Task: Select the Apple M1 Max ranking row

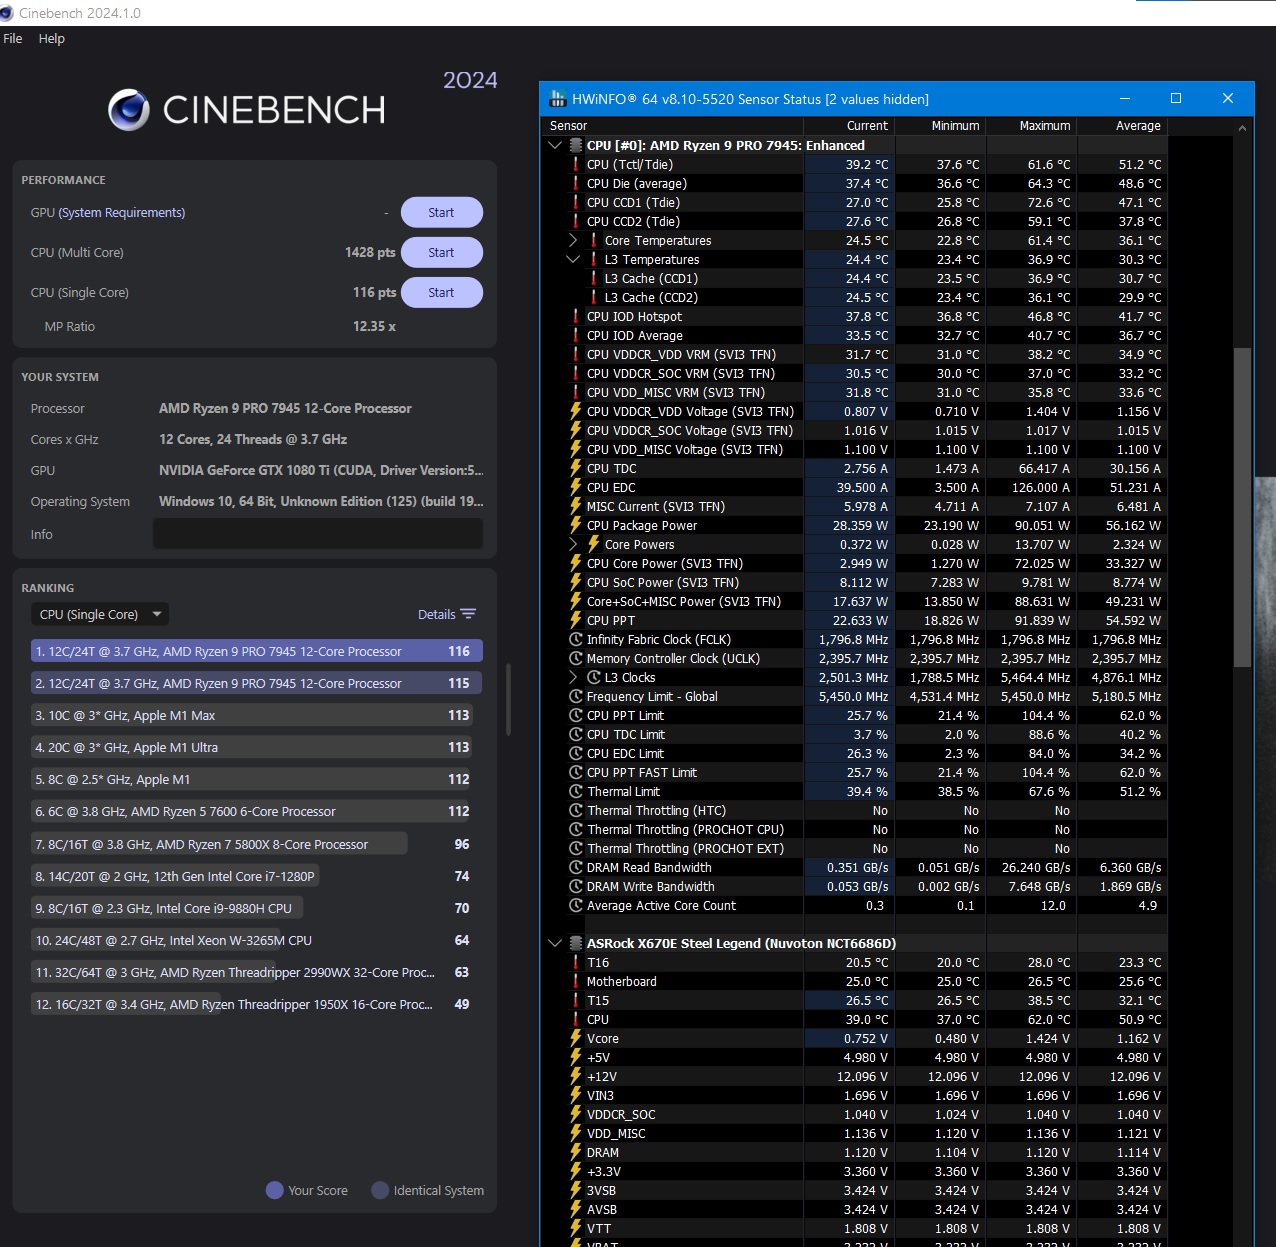Action: click(x=252, y=715)
